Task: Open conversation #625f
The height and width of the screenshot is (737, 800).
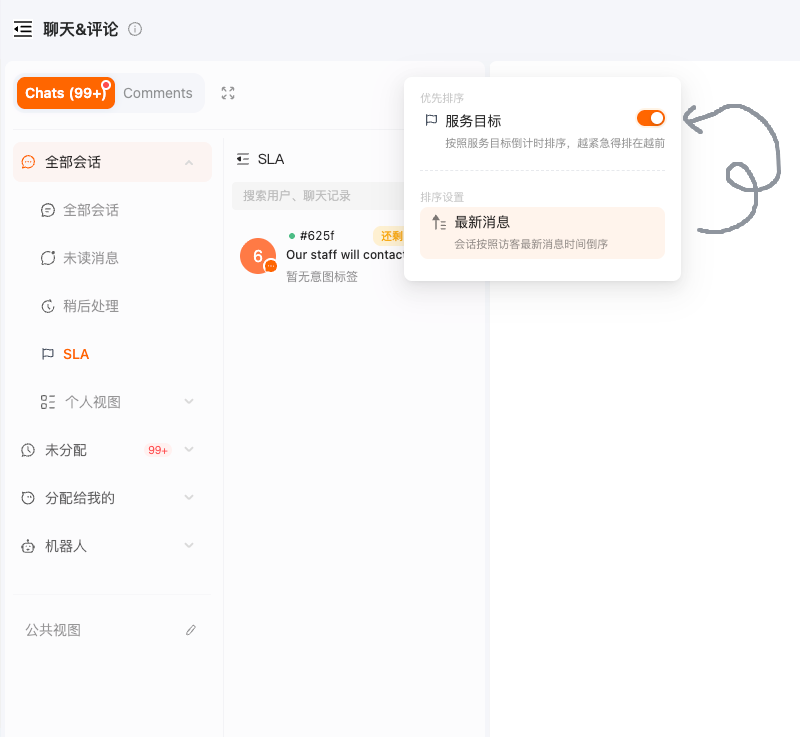Action: 322,256
